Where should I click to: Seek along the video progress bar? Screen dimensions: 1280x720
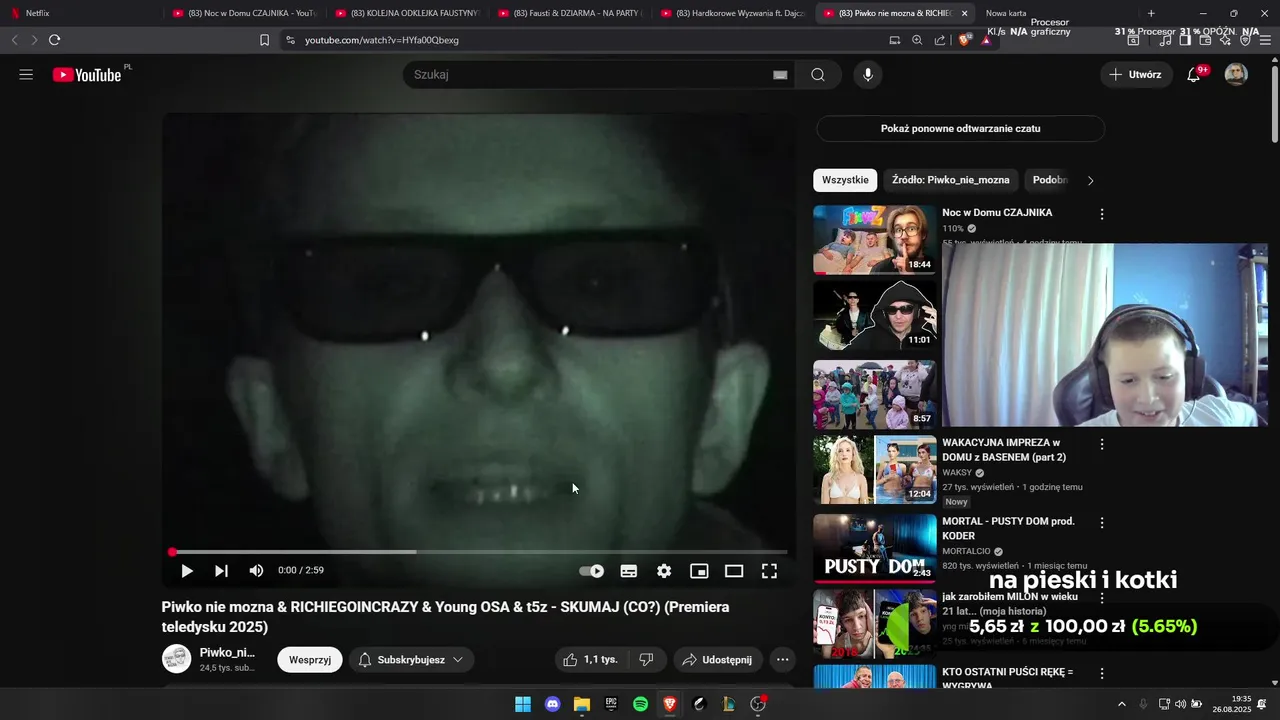(x=479, y=552)
